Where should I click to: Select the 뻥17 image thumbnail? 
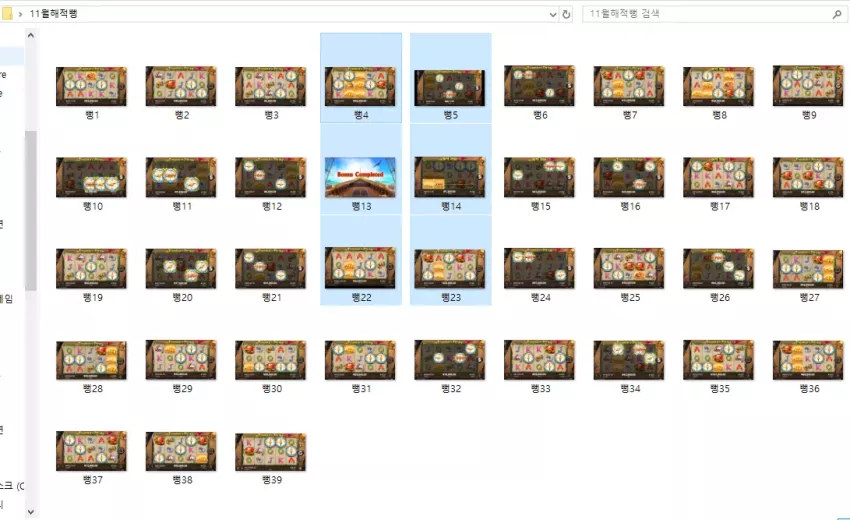pyautogui.click(x=718, y=177)
